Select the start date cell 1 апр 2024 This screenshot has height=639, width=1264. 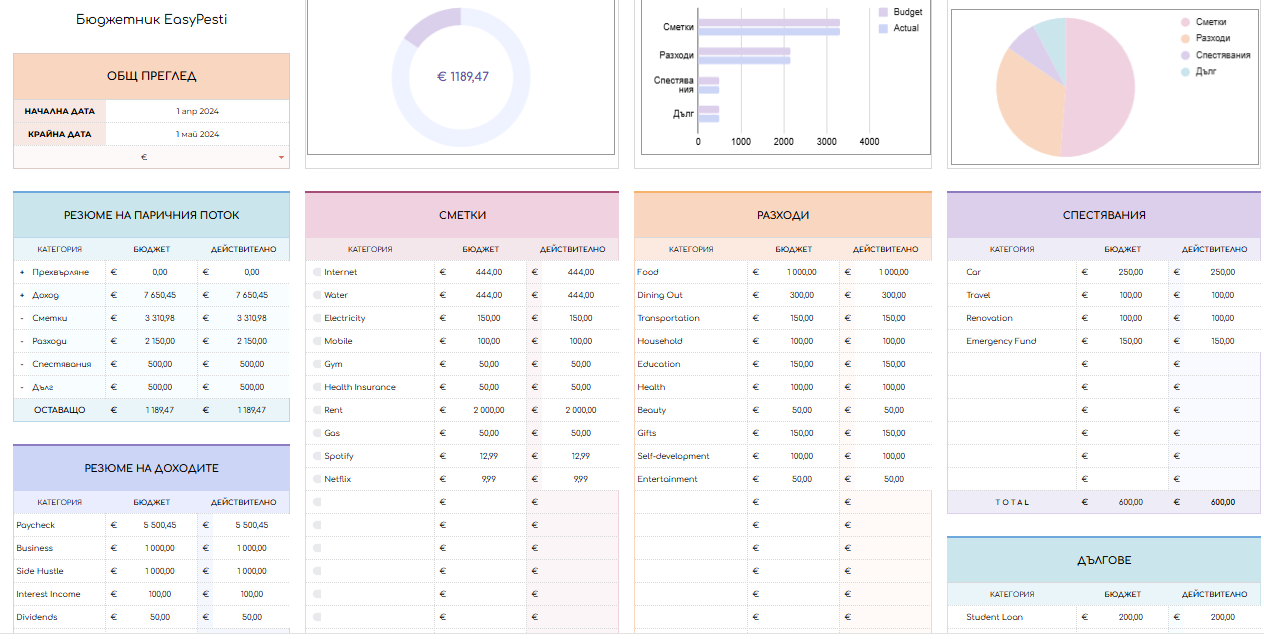pos(197,111)
